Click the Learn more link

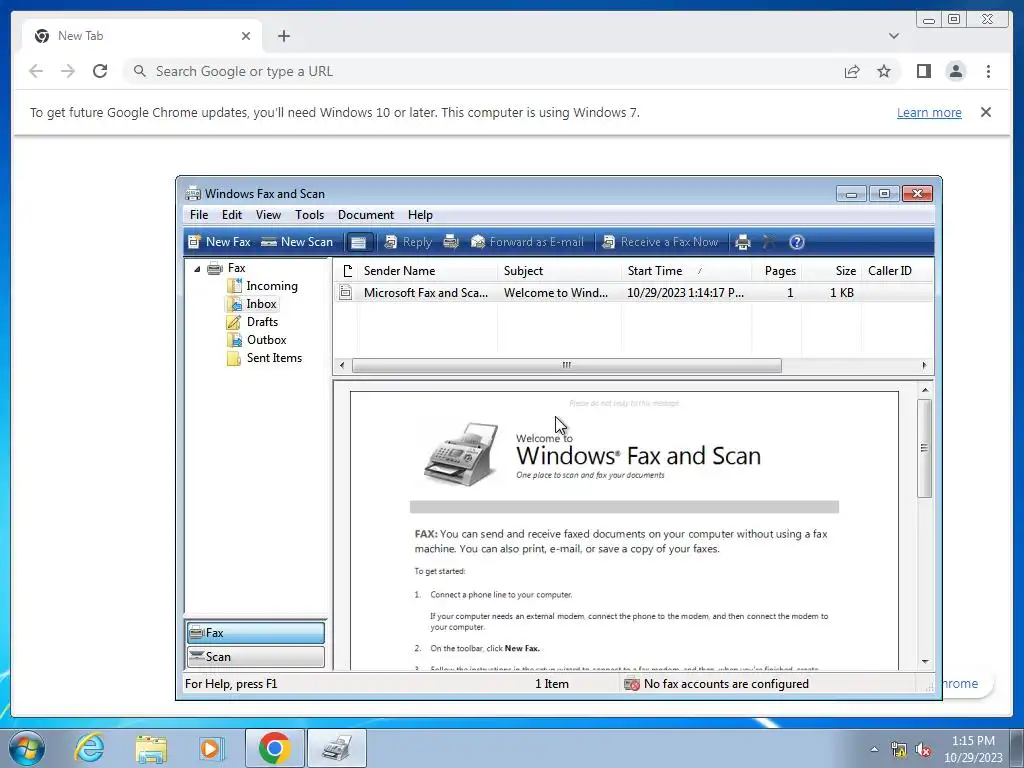(929, 112)
